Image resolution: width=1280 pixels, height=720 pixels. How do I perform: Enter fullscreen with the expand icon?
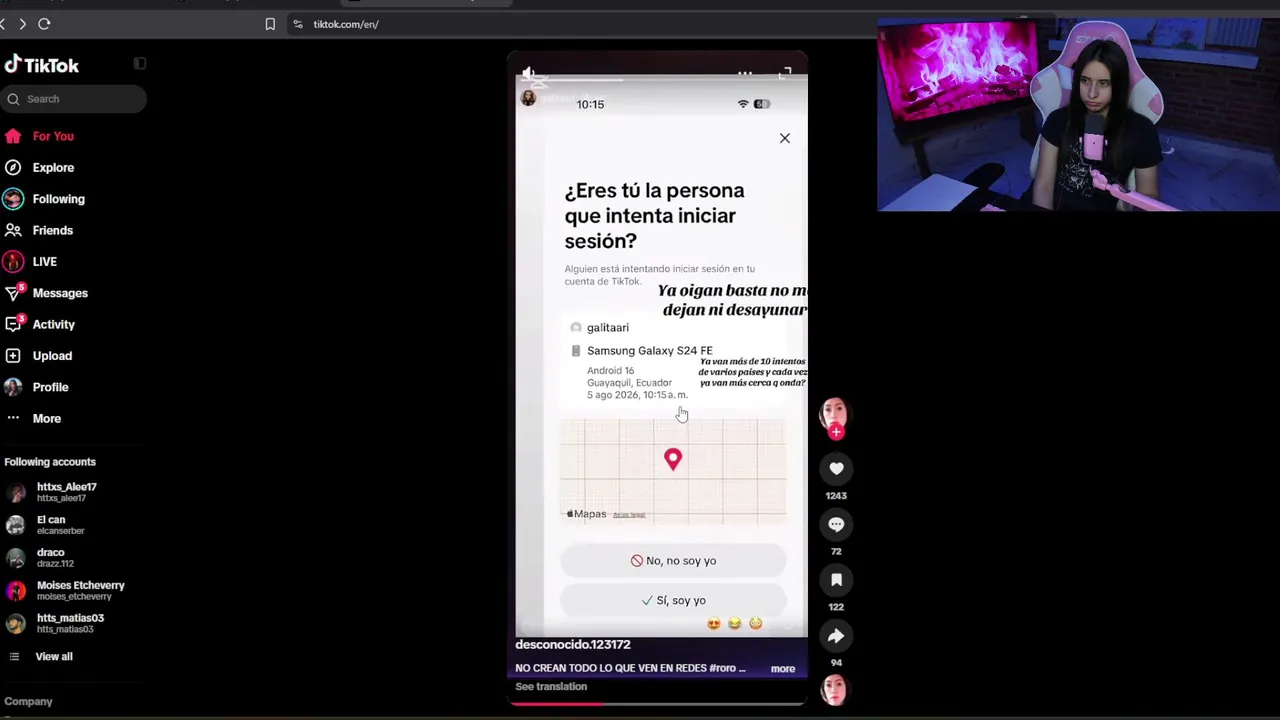coord(785,74)
